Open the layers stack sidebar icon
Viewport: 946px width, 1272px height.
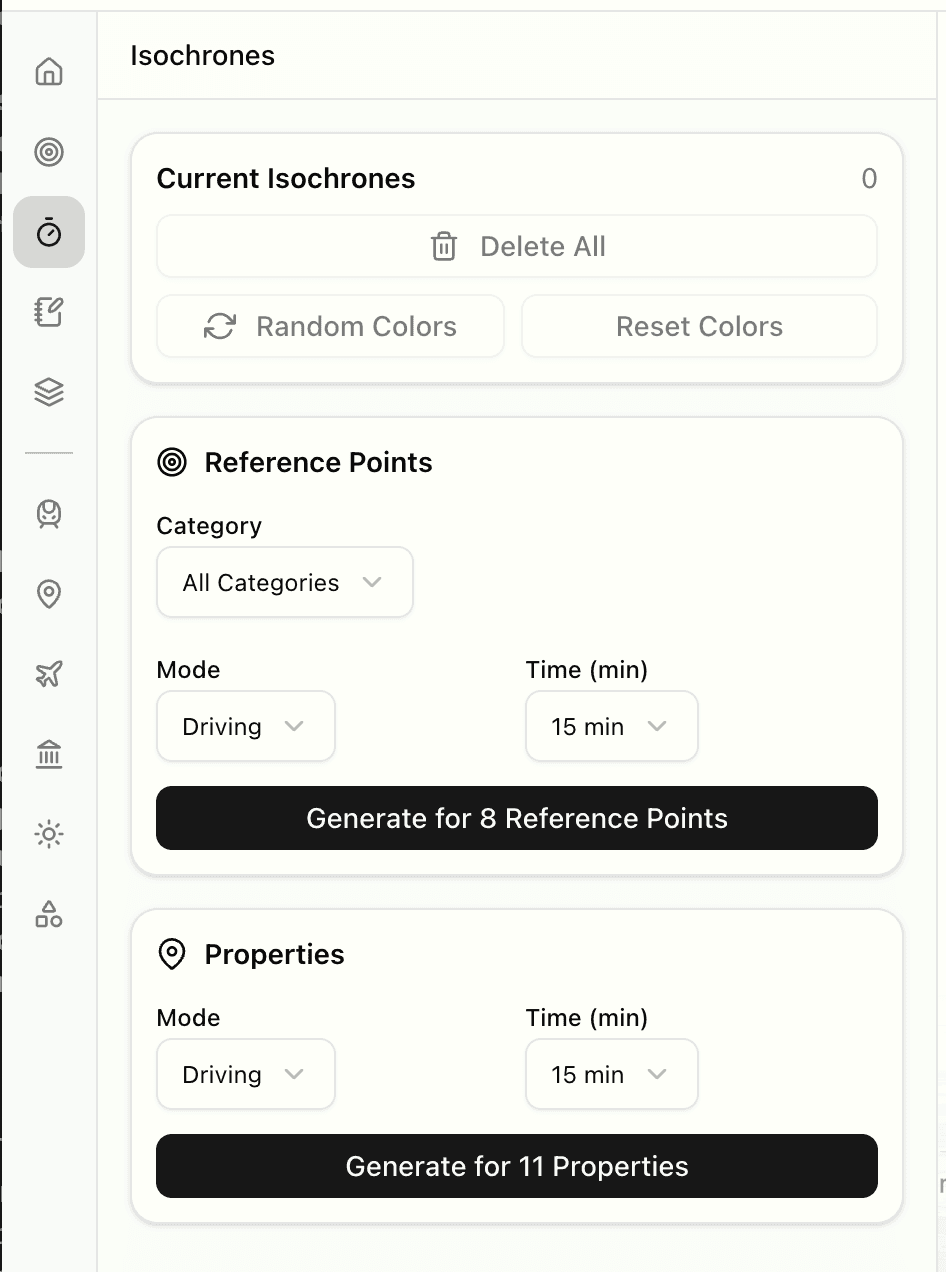pyautogui.click(x=48, y=392)
